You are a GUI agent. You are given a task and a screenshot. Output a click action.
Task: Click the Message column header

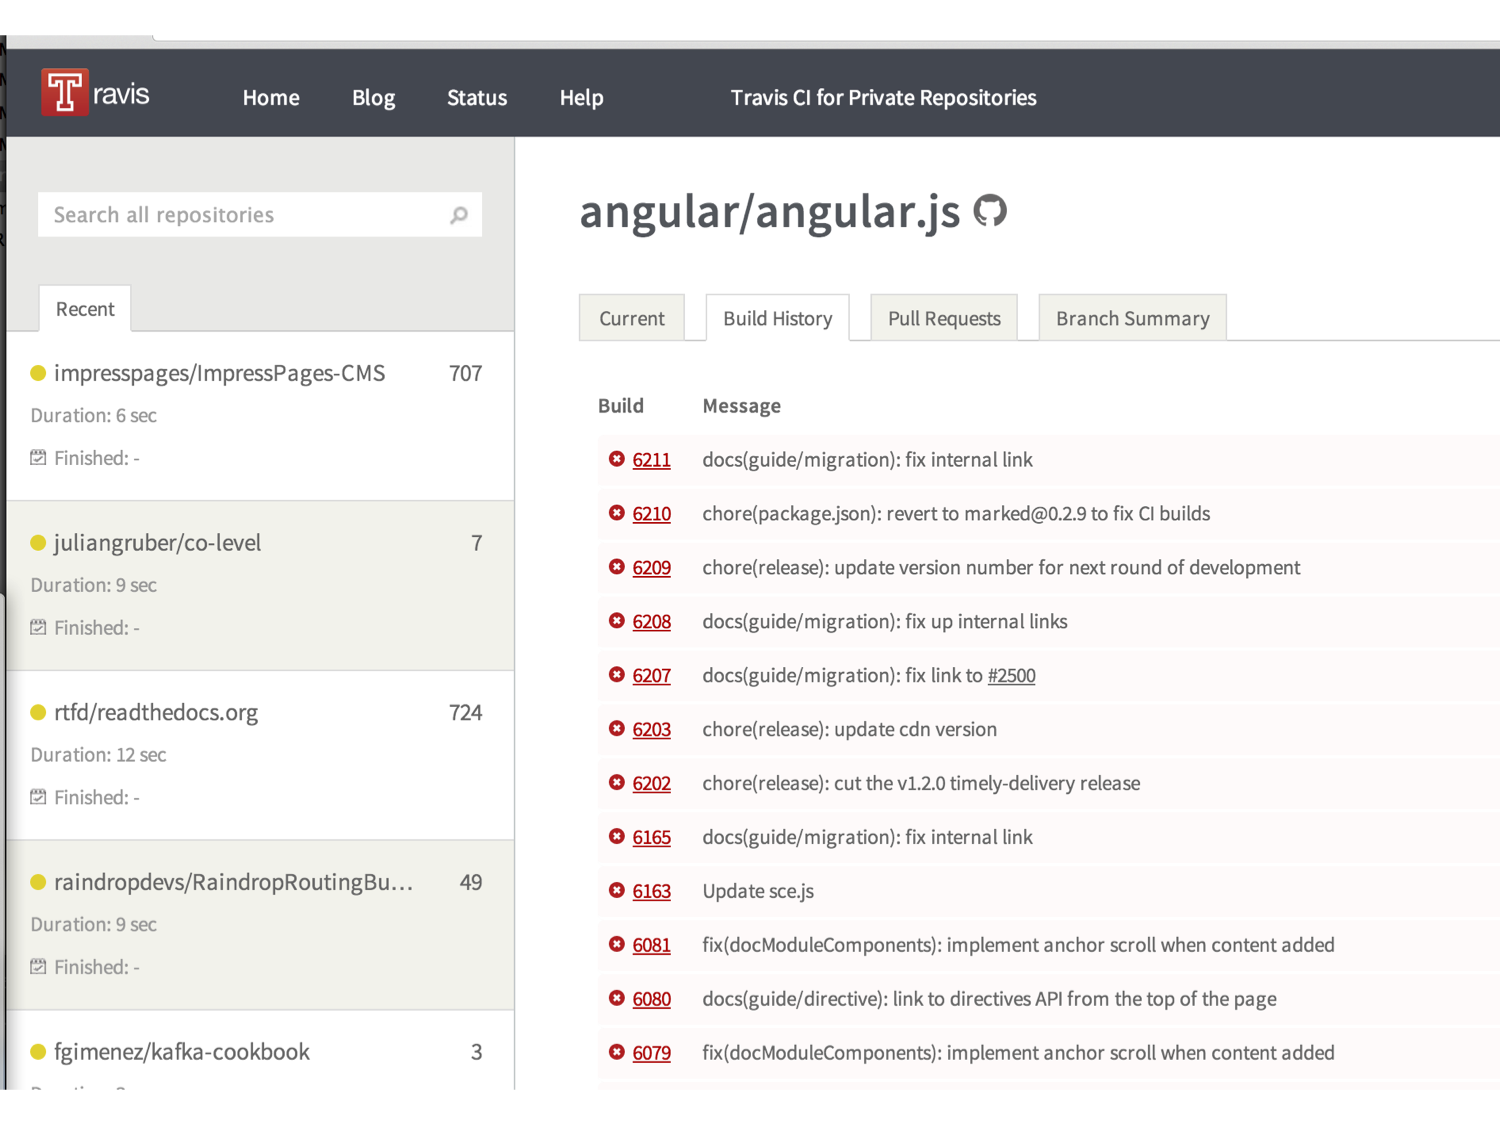[x=741, y=406]
